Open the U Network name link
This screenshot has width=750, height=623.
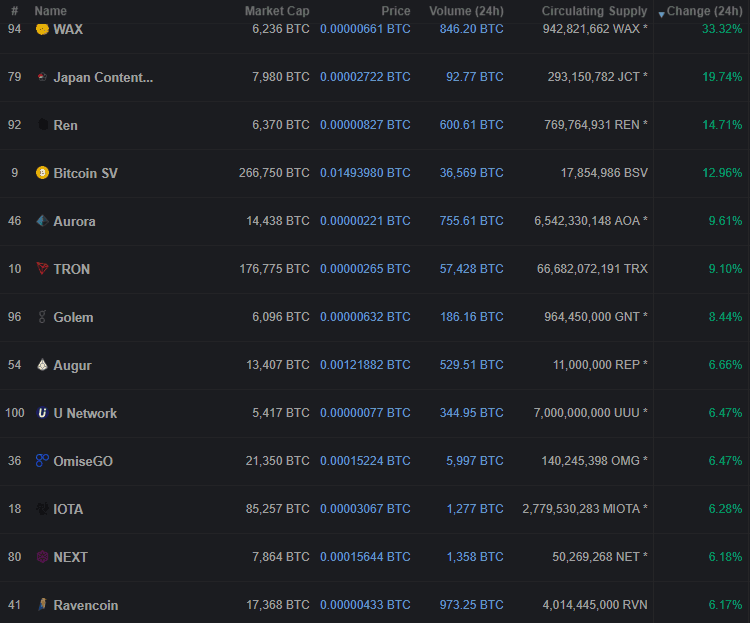click(85, 413)
